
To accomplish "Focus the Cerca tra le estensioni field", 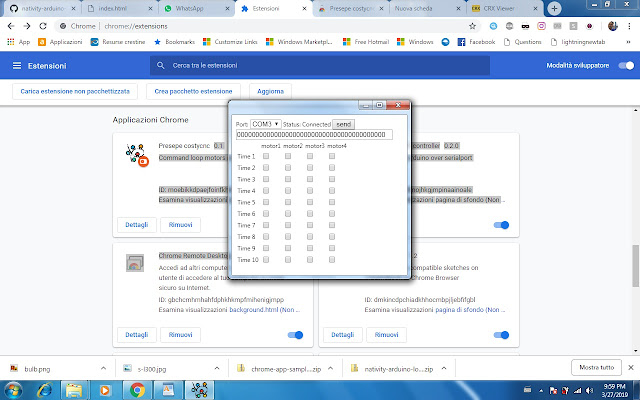I will point(320,65).
